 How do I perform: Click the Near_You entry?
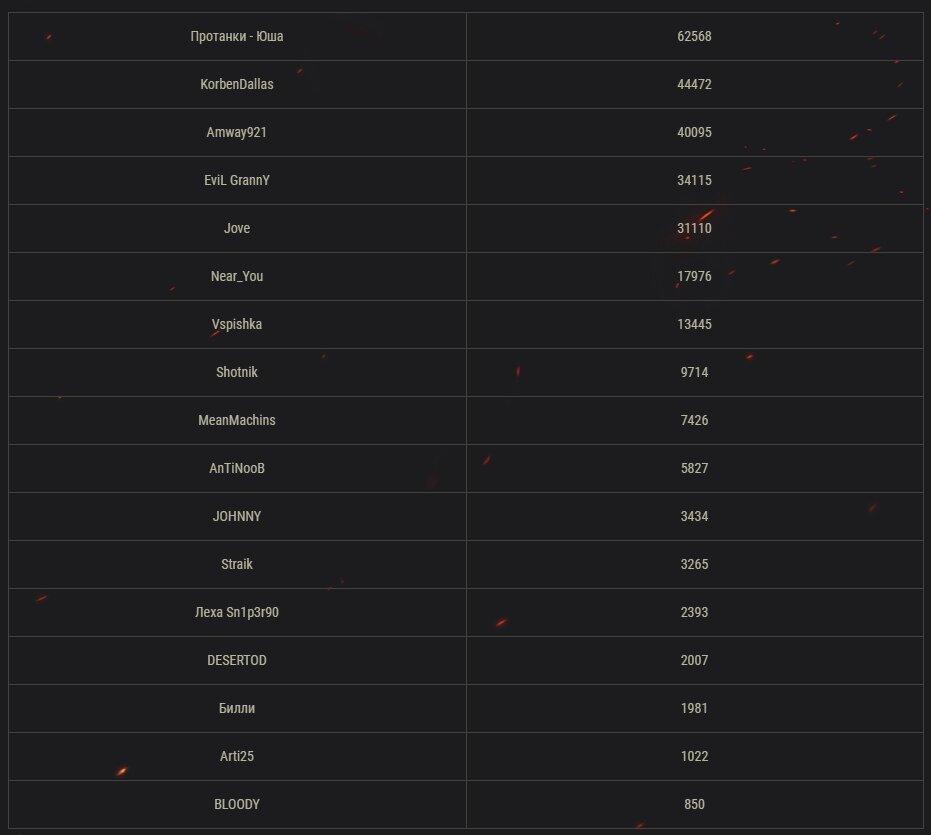[x=237, y=276]
